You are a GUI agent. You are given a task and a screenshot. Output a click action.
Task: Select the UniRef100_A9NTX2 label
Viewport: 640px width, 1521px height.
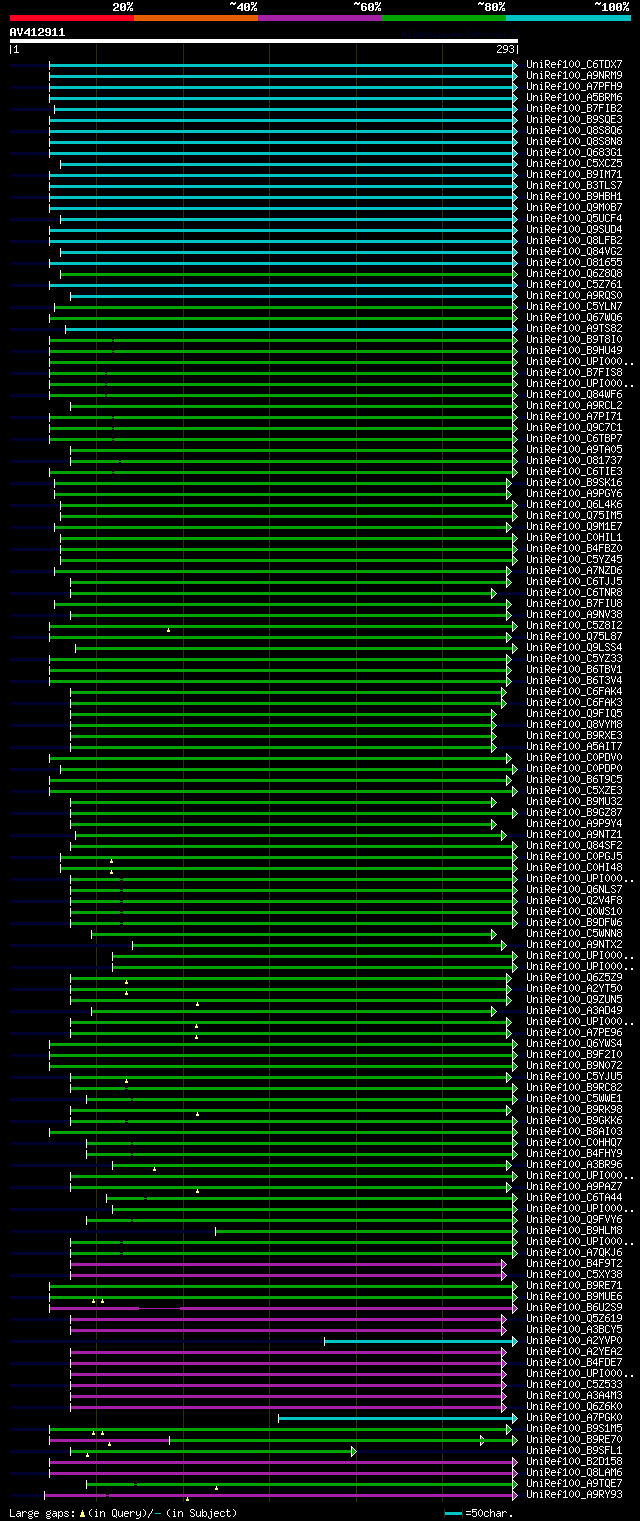pos(574,944)
